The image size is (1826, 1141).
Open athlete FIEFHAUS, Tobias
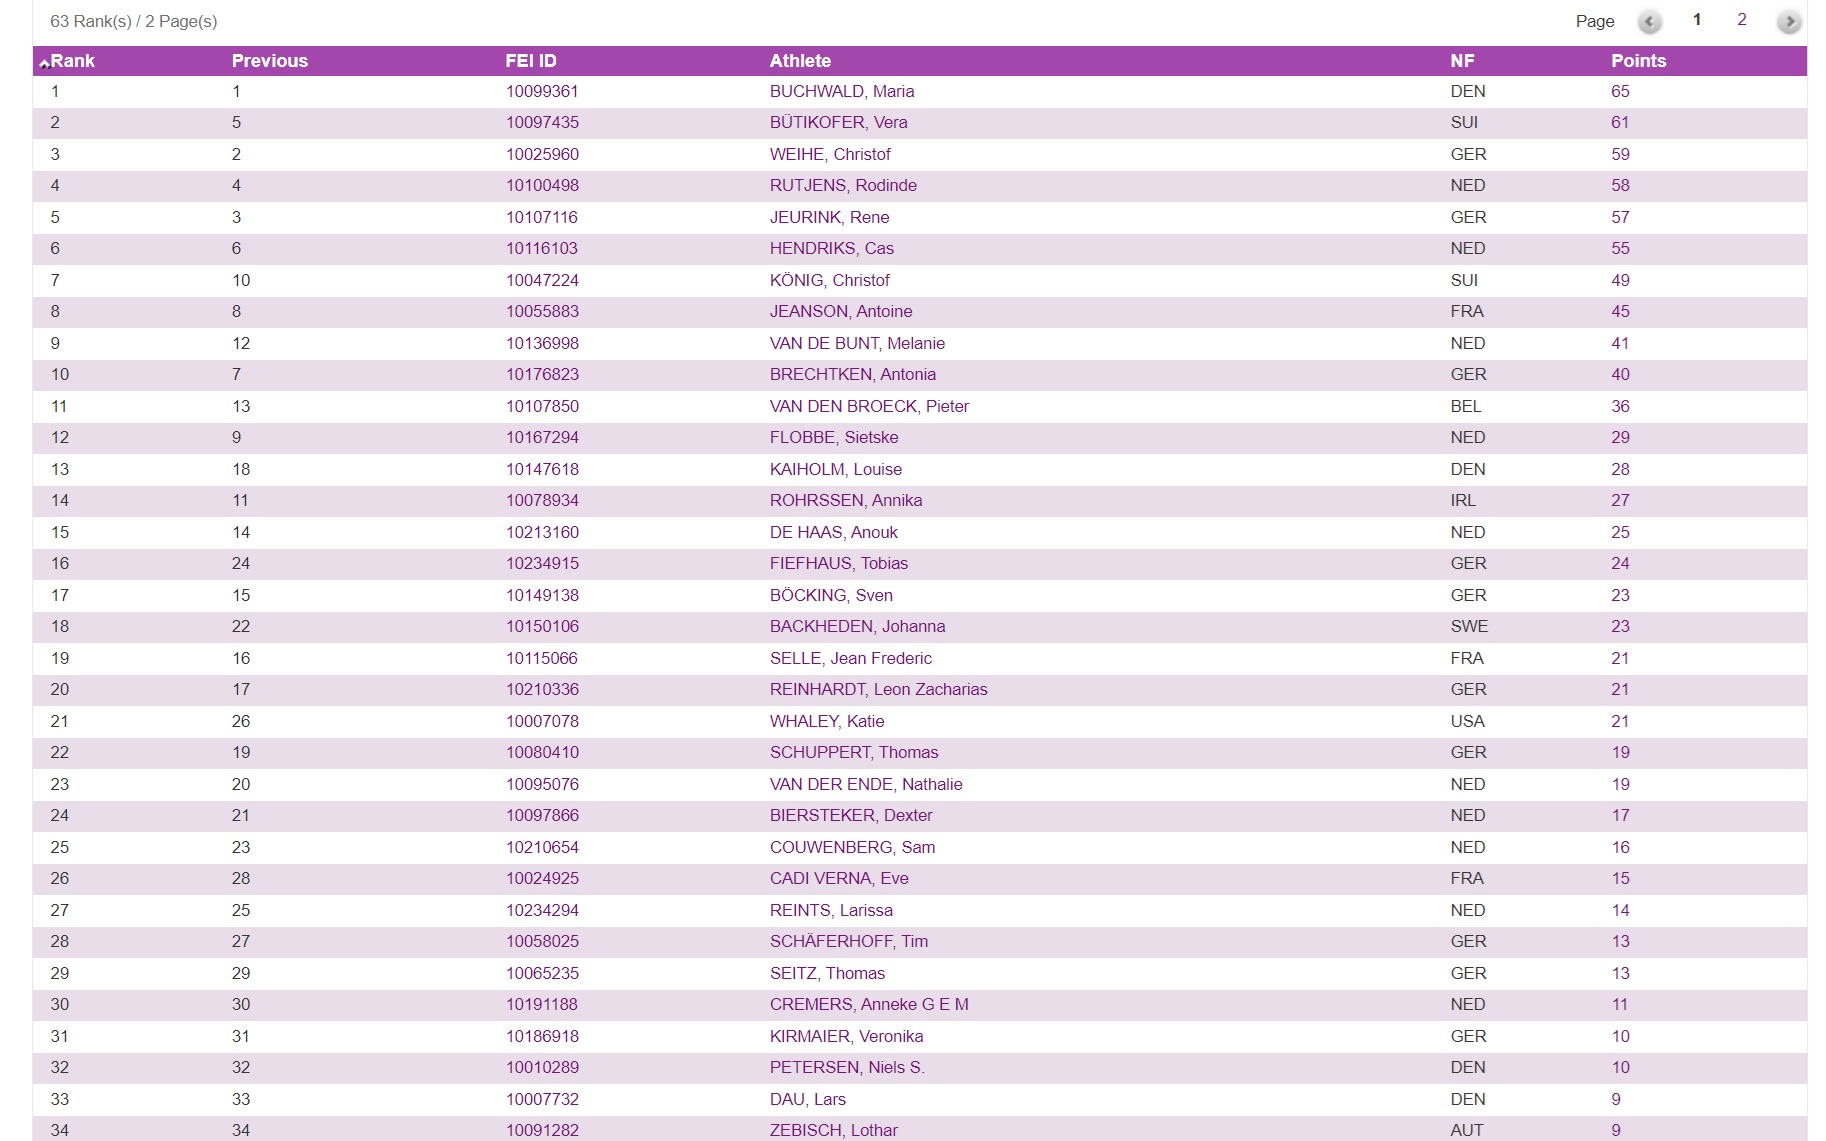(839, 563)
